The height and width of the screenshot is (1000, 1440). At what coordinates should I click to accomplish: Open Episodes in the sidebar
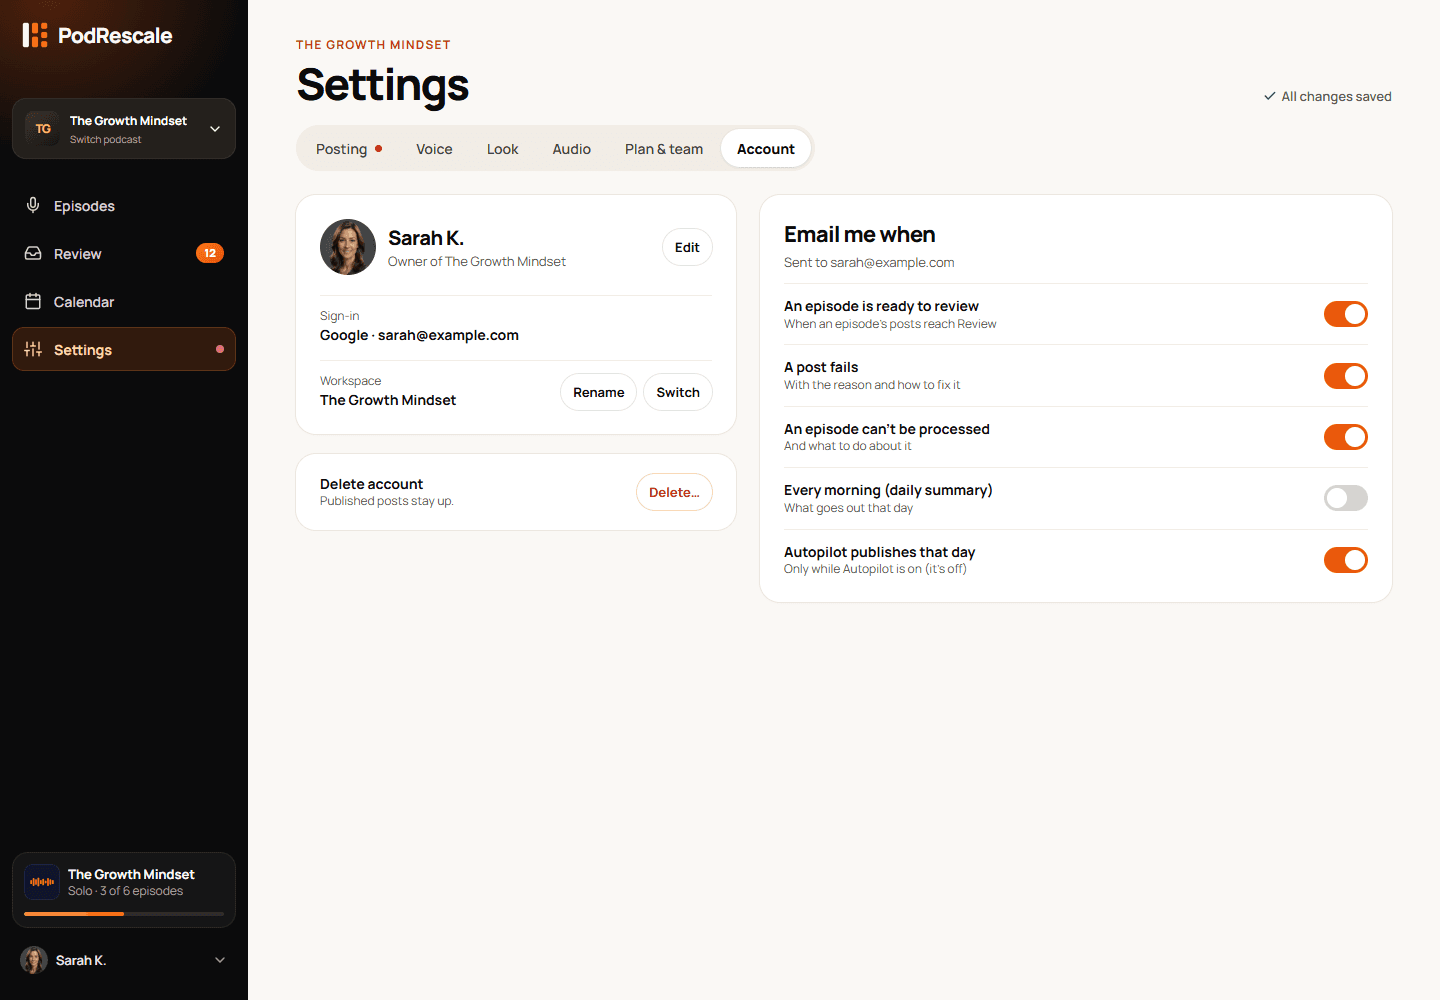pos(124,206)
